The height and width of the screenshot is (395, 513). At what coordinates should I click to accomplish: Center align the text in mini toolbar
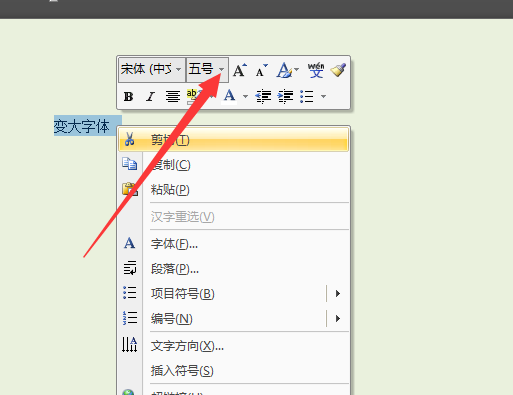click(x=173, y=97)
